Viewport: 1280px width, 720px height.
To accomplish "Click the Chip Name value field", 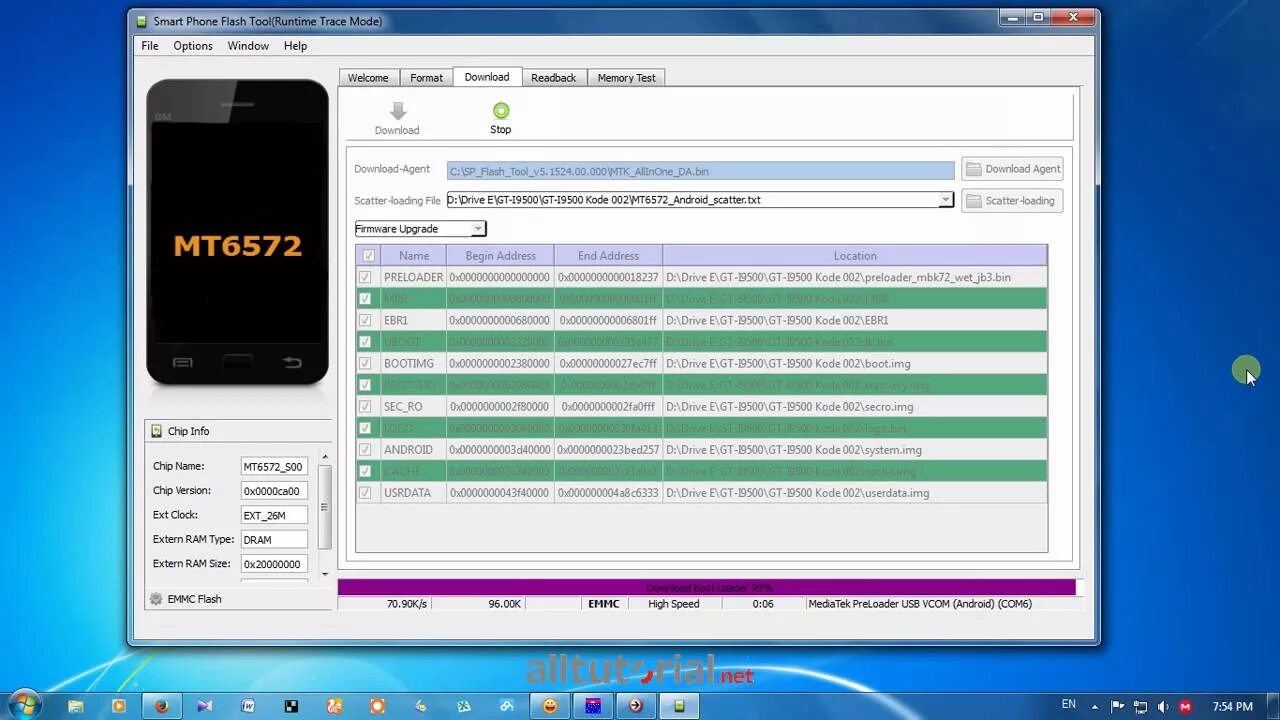I will (274, 467).
